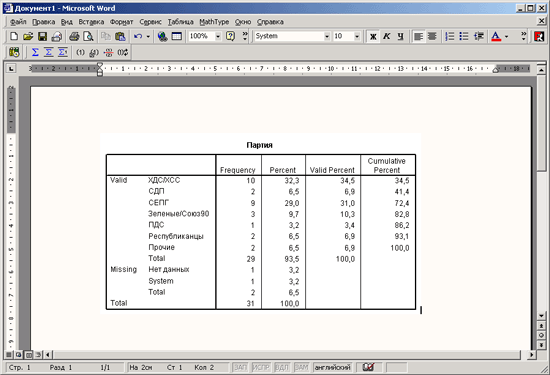Toggle italic (К) formatting
This screenshot has height=375, width=550.
coord(387,36)
